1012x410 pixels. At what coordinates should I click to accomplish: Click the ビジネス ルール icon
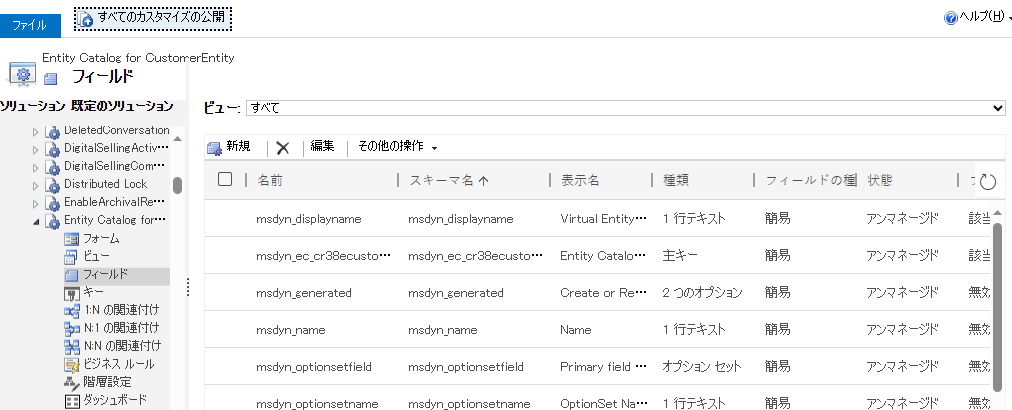(x=71, y=365)
